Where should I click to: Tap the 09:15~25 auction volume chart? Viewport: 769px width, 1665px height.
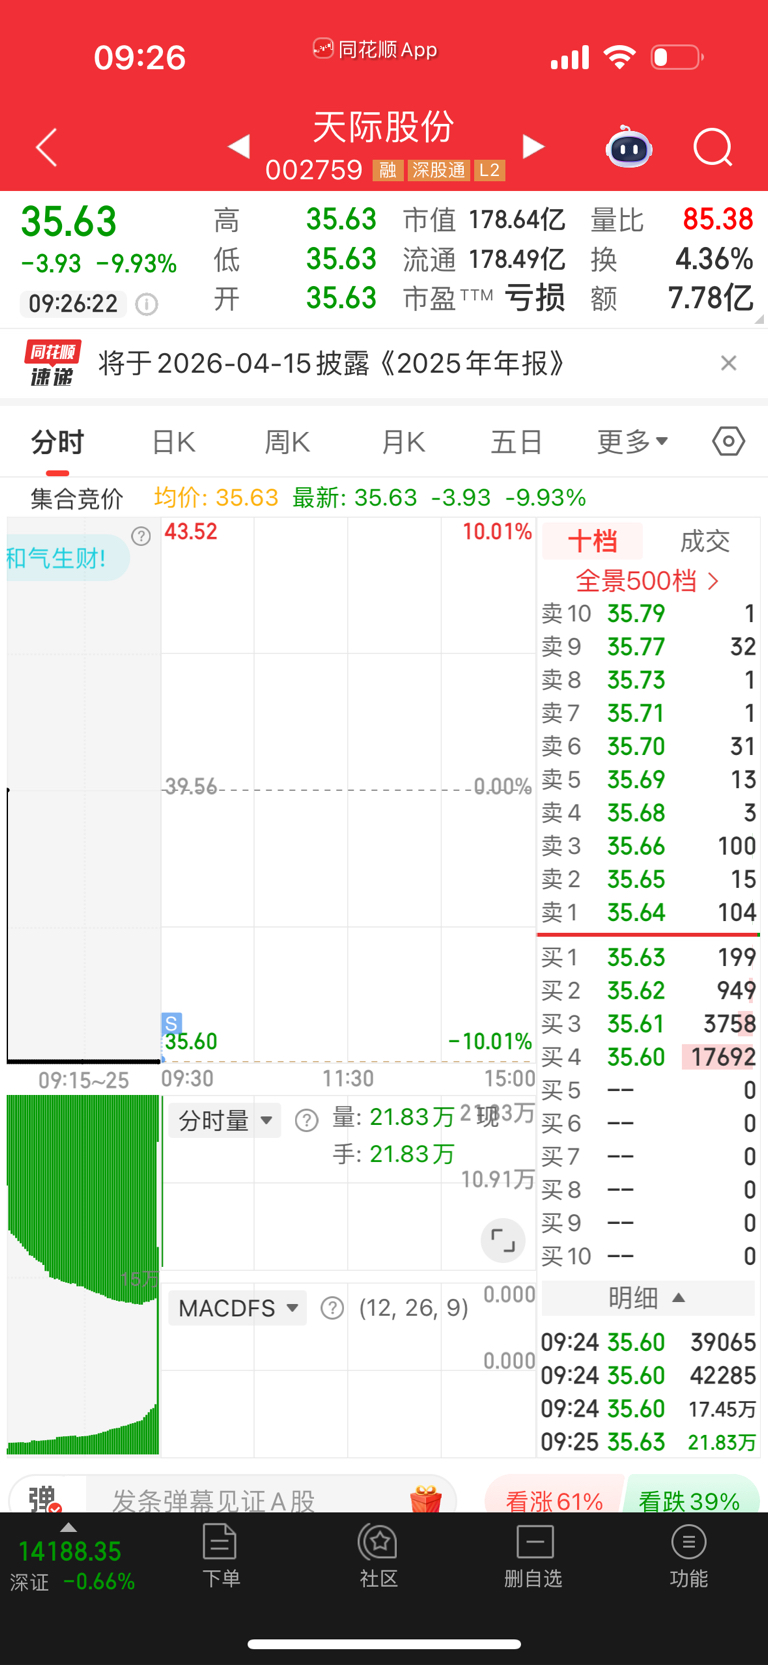[83, 1274]
